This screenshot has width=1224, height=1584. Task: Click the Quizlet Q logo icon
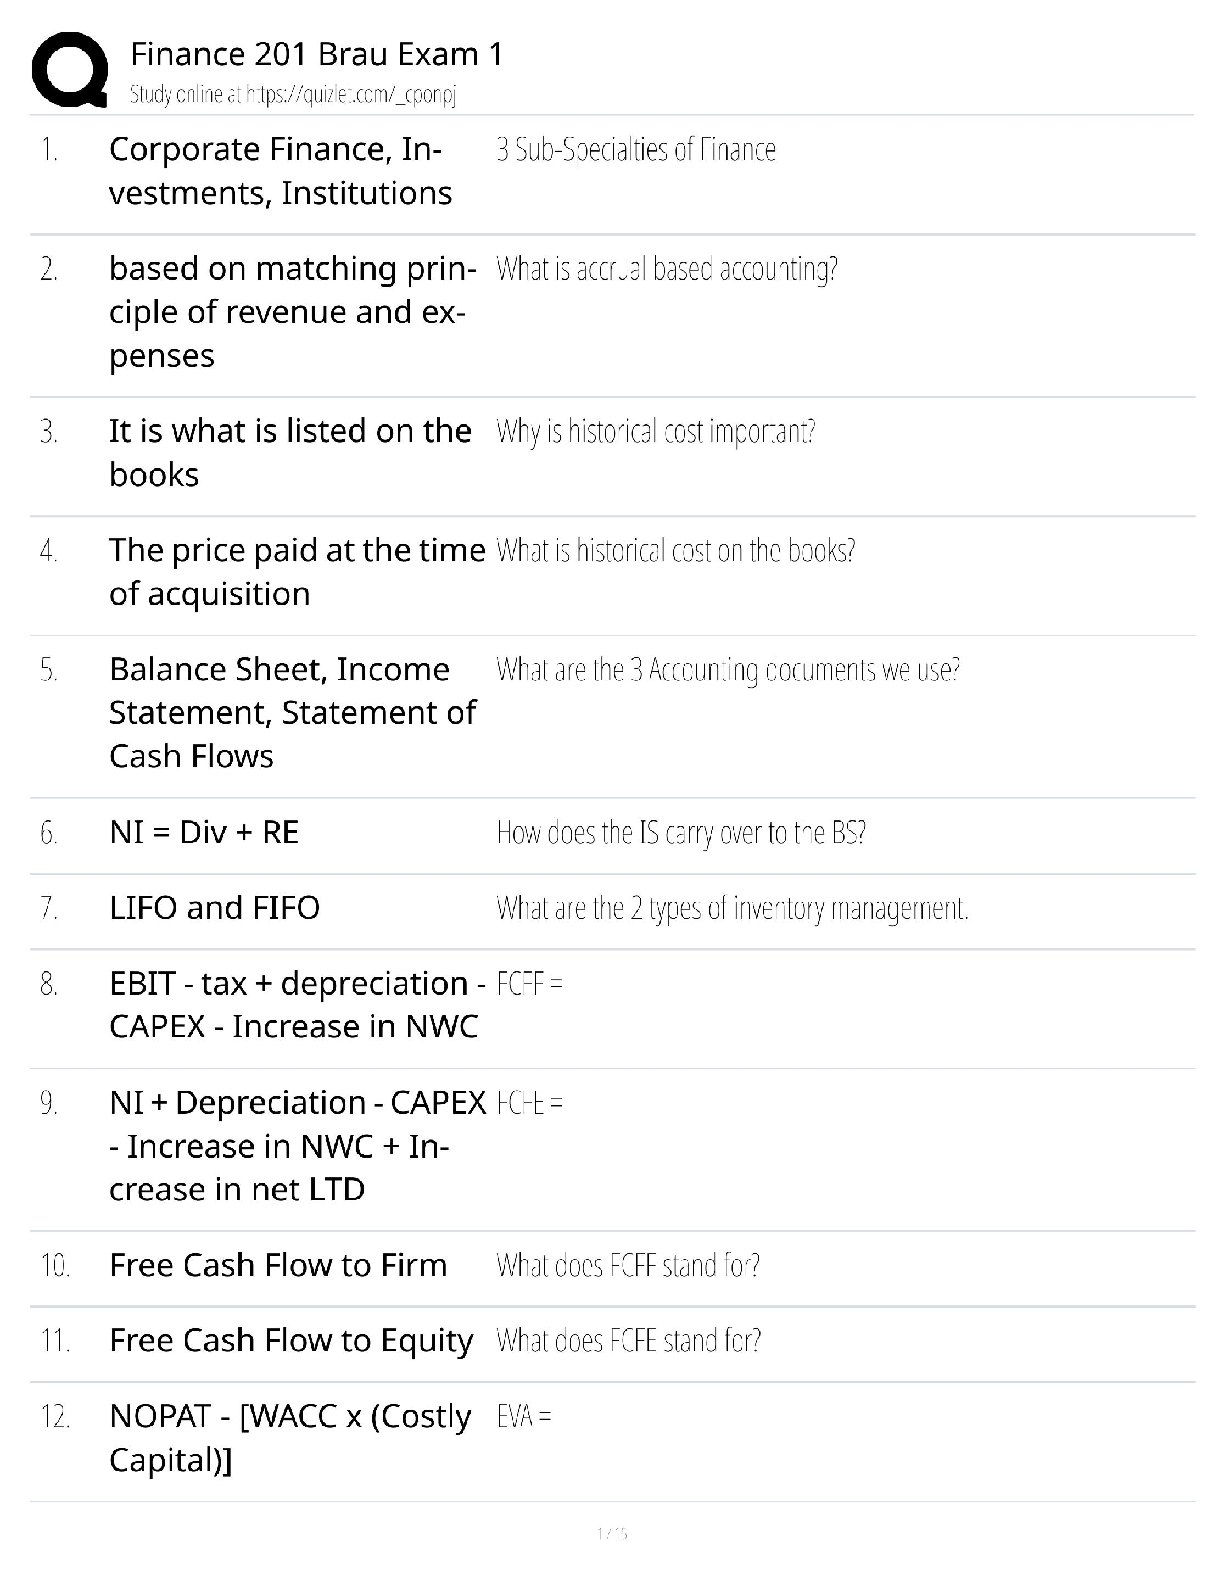click(69, 69)
